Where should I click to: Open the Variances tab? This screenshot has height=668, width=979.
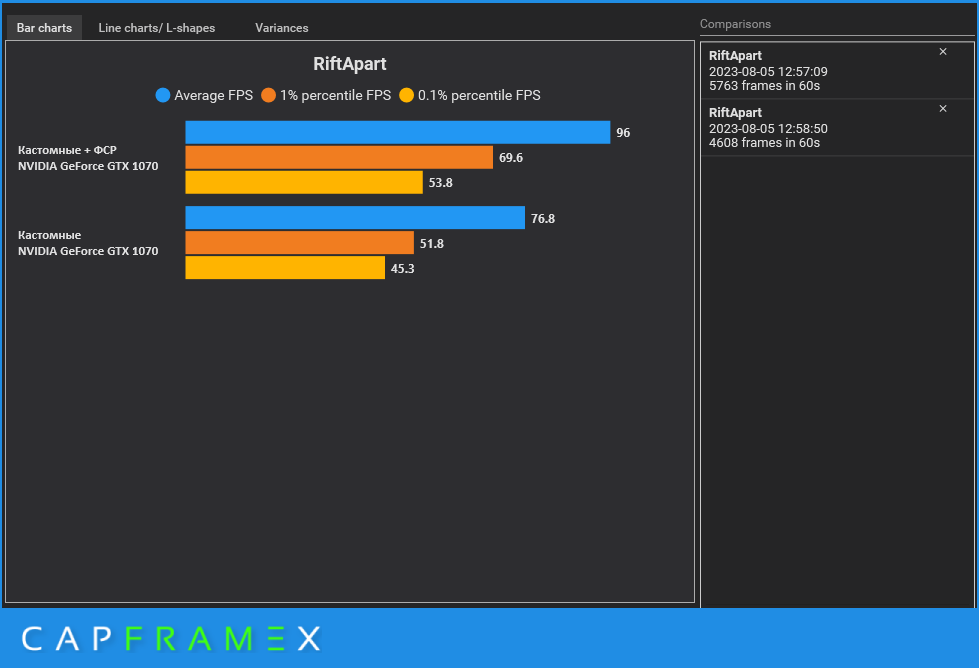[282, 27]
